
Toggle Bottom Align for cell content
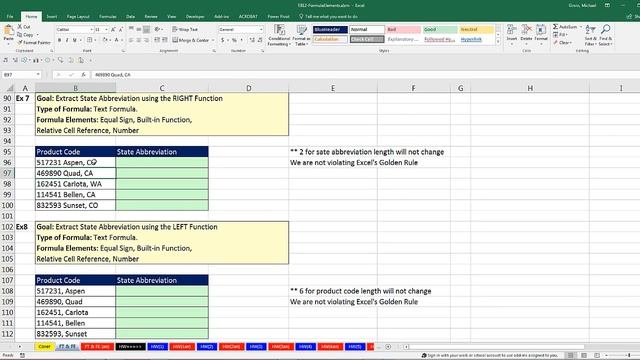pyautogui.click(x=146, y=29)
